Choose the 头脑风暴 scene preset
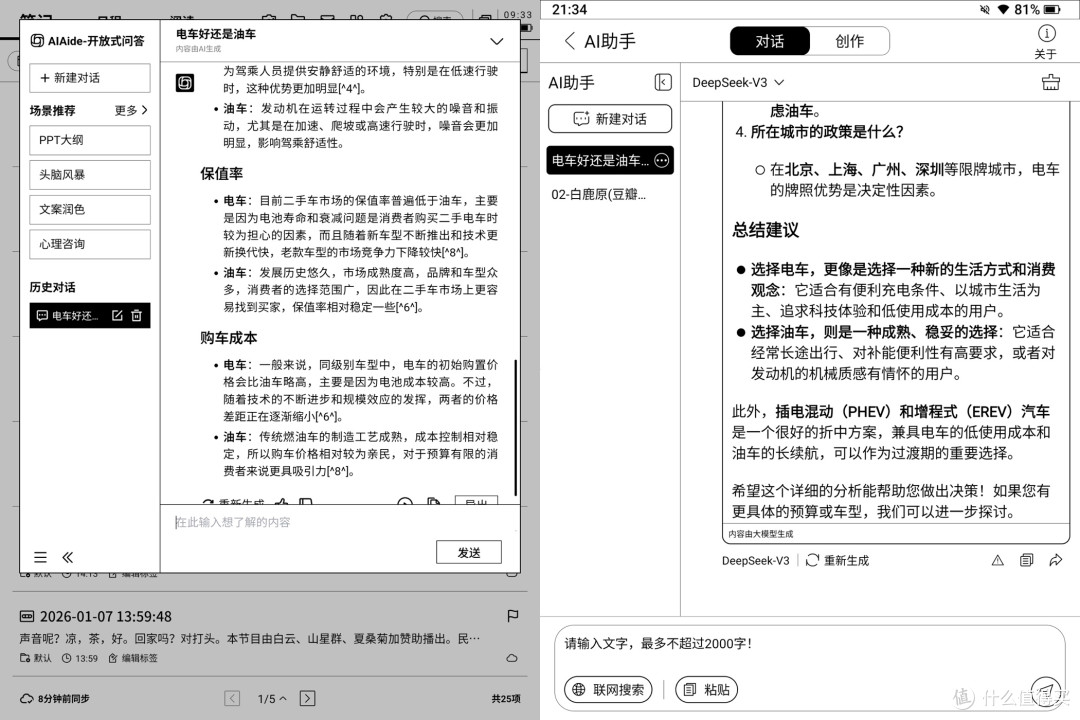The width and height of the screenshot is (1080, 720). [90, 174]
